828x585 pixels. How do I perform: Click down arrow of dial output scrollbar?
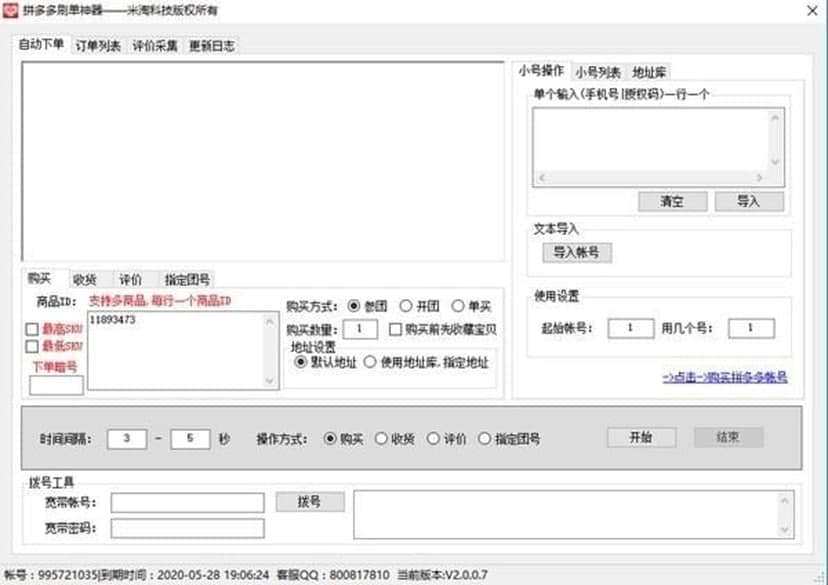coord(785,530)
